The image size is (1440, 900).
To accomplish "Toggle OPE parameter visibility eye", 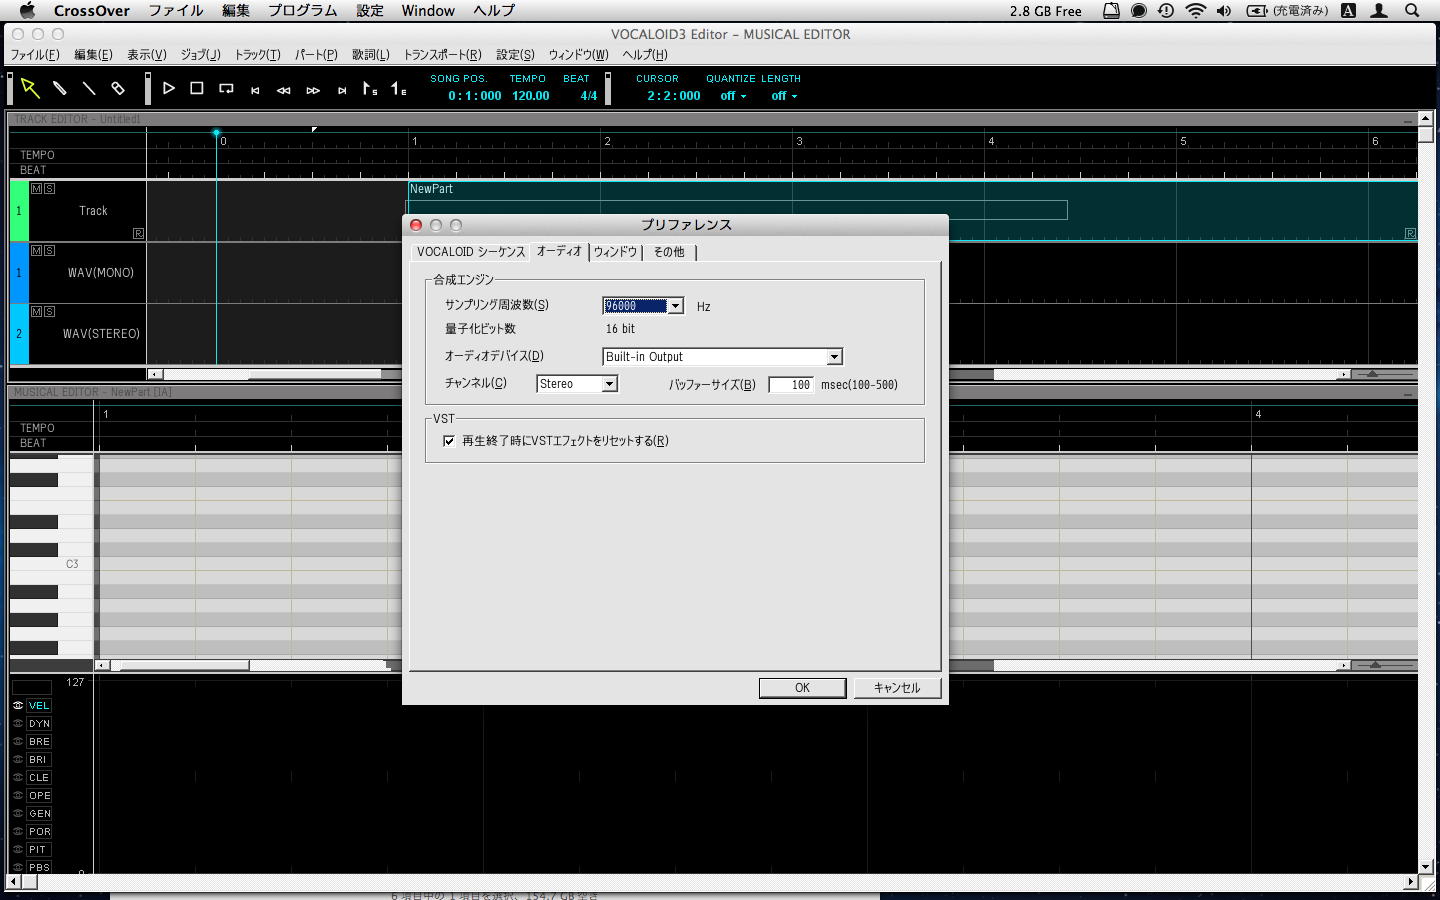I will pyautogui.click(x=18, y=795).
